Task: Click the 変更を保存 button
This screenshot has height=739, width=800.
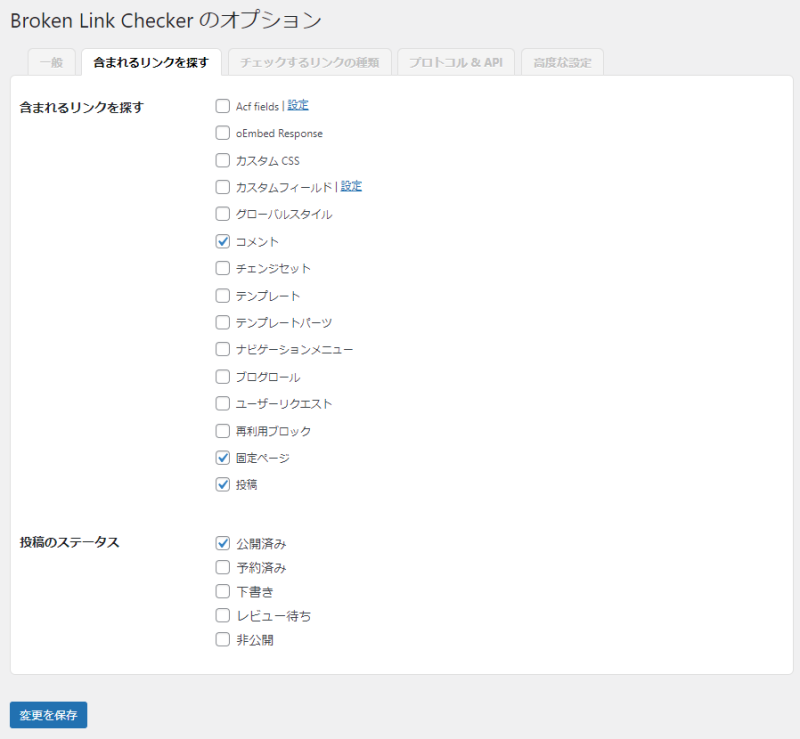Action: (48, 715)
